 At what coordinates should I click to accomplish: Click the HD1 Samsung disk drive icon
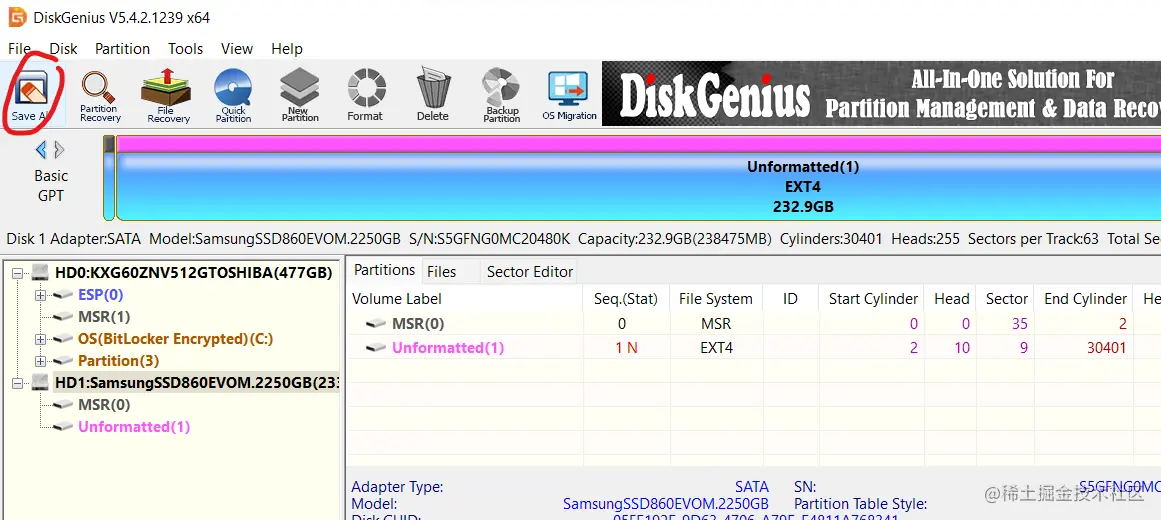(x=41, y=382)
